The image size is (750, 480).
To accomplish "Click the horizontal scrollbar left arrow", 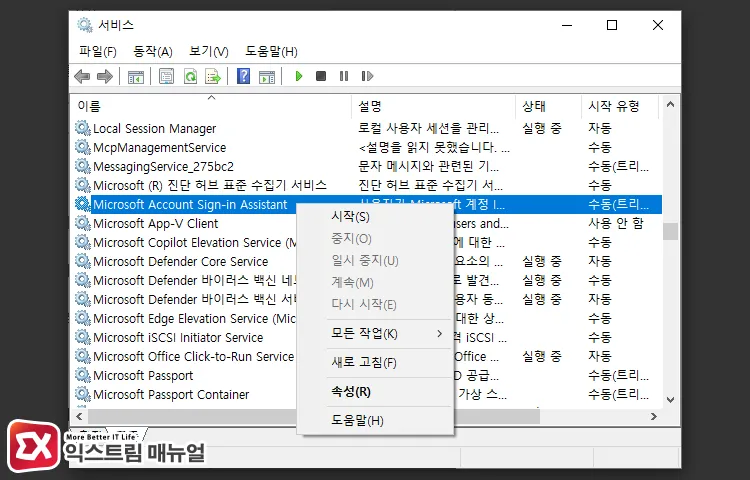I will (x=79, y=416).
